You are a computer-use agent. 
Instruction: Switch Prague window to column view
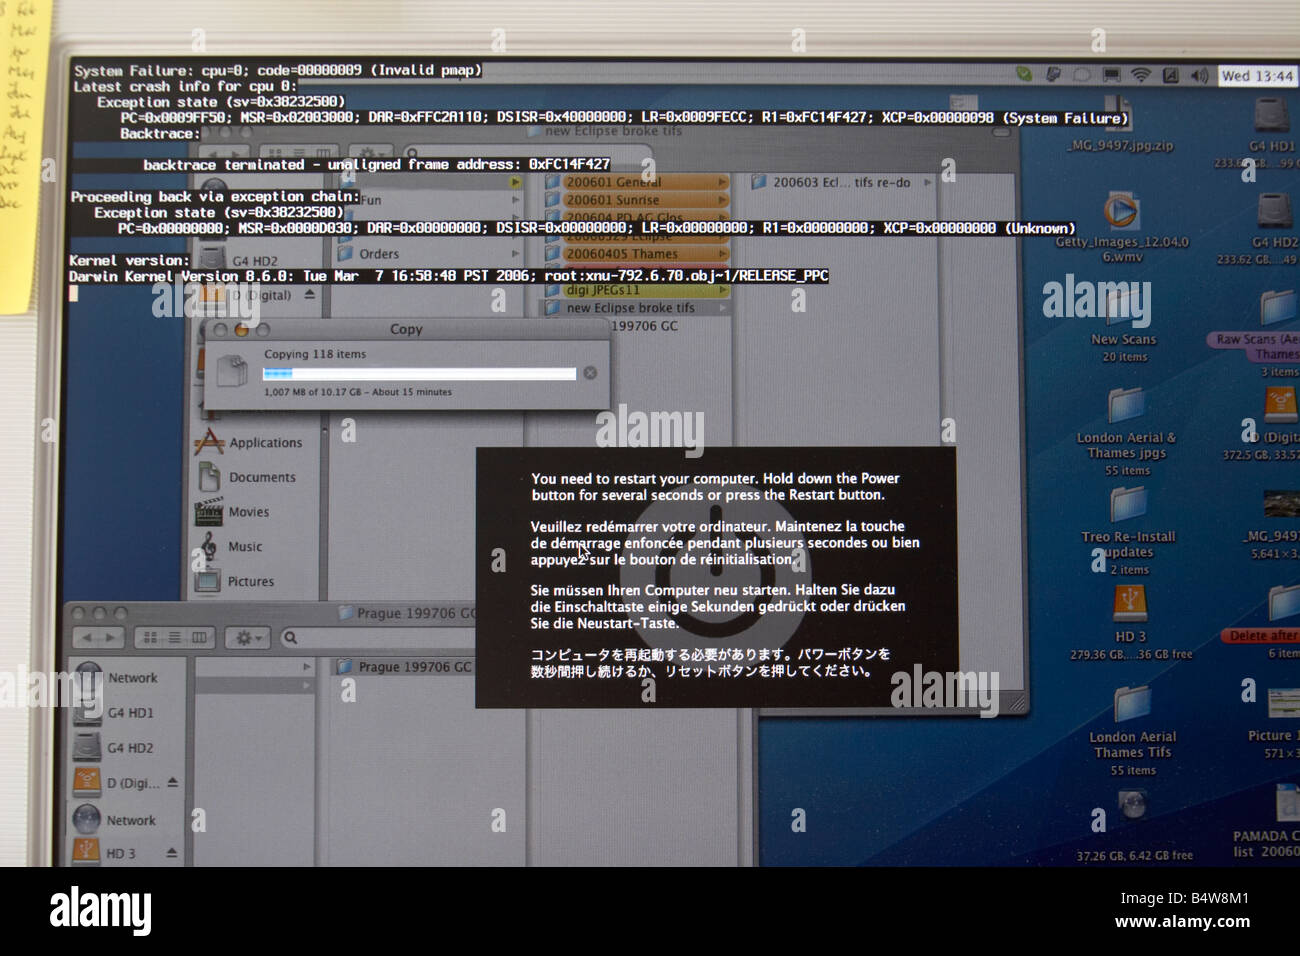199,637
